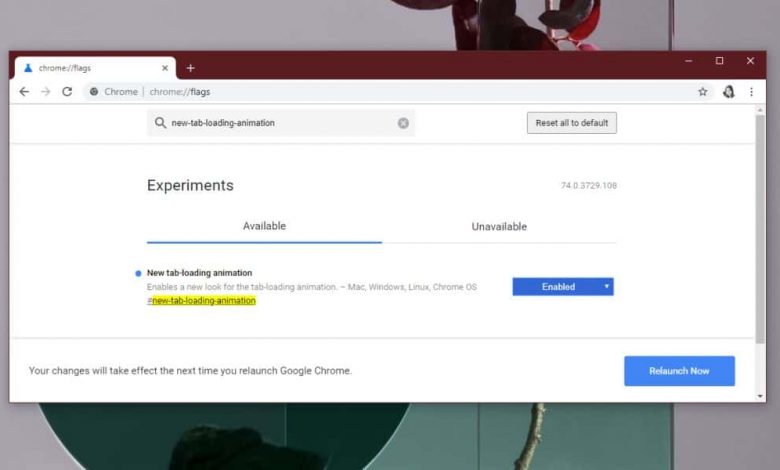Image resolution: width=780 pixels, height=470 pixels.
Task: Click the Chrome site info icon
Action: (x=94, y=92)
